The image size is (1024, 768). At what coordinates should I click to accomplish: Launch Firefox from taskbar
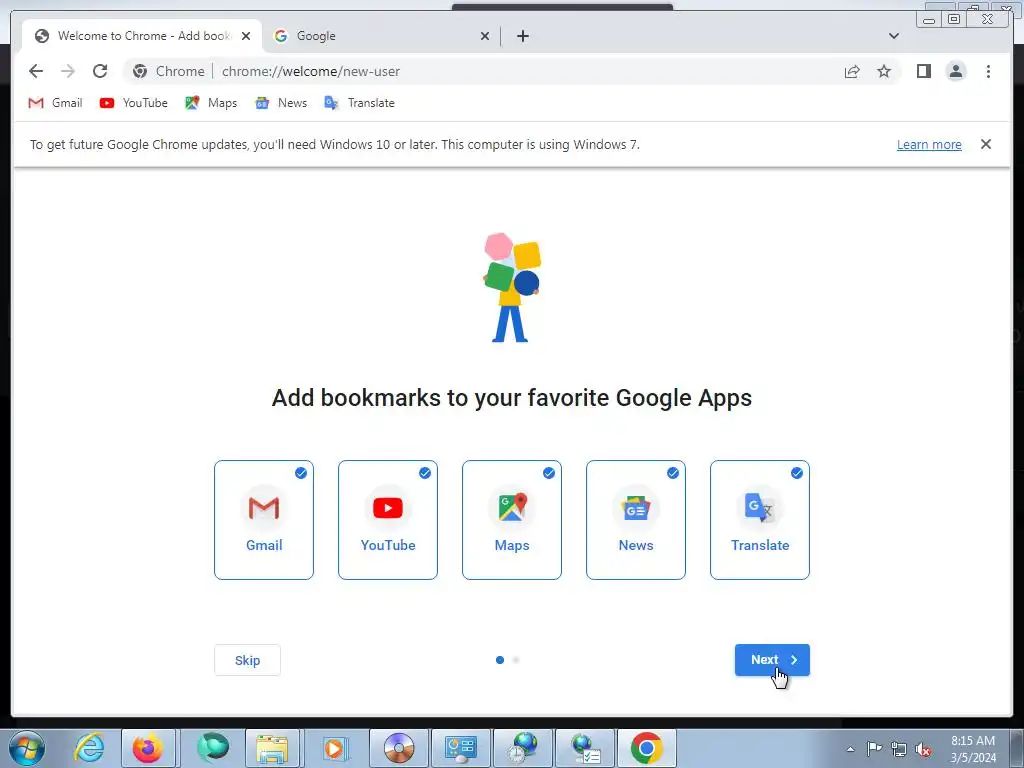click(148, 748)
